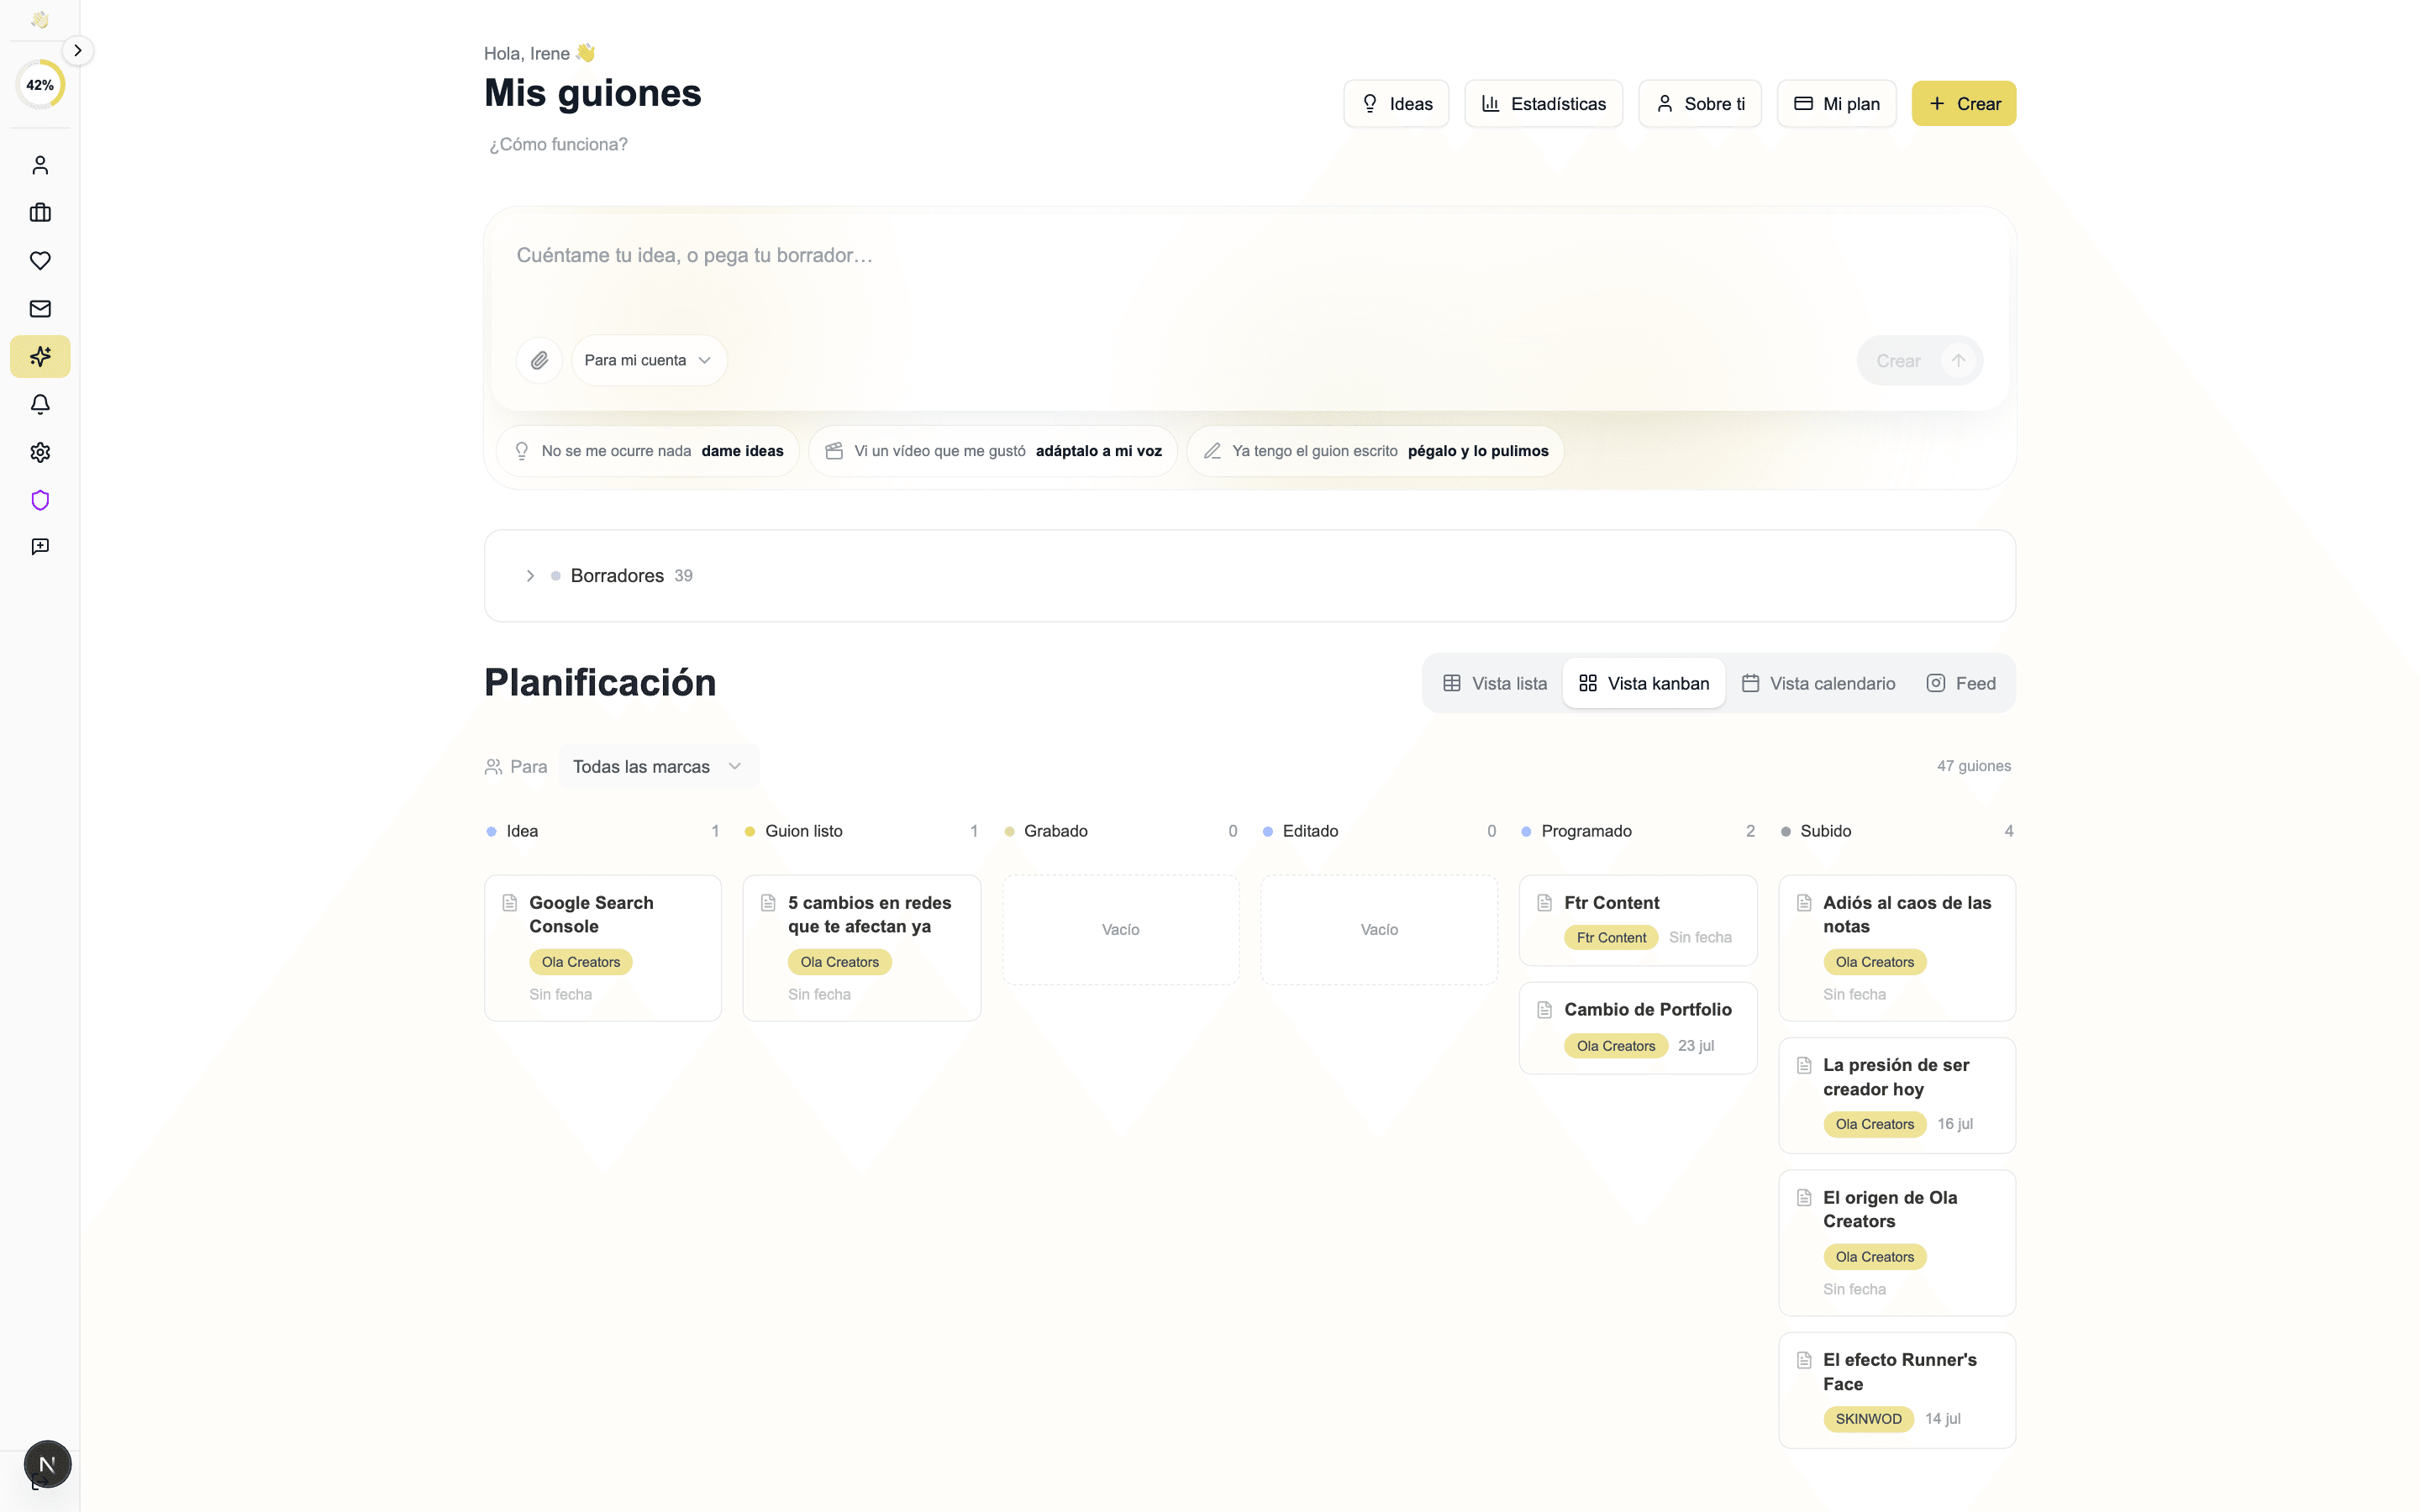The width and height of the screenshot is (2420, 1512).
Task: Click the N avatar badge at bottom left
Action: (x=47, y=1464)
